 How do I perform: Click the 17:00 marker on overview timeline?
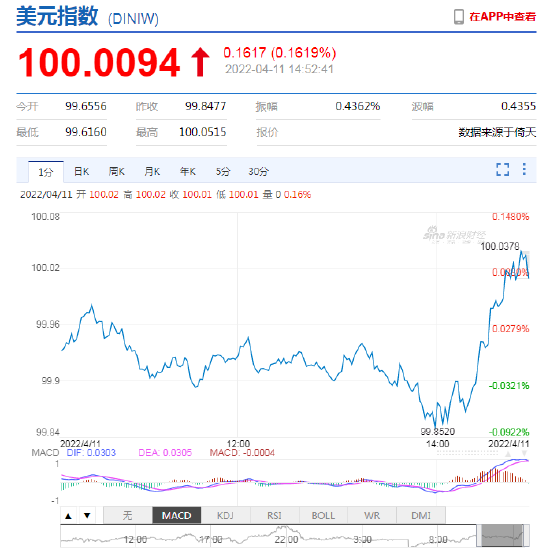211,540
